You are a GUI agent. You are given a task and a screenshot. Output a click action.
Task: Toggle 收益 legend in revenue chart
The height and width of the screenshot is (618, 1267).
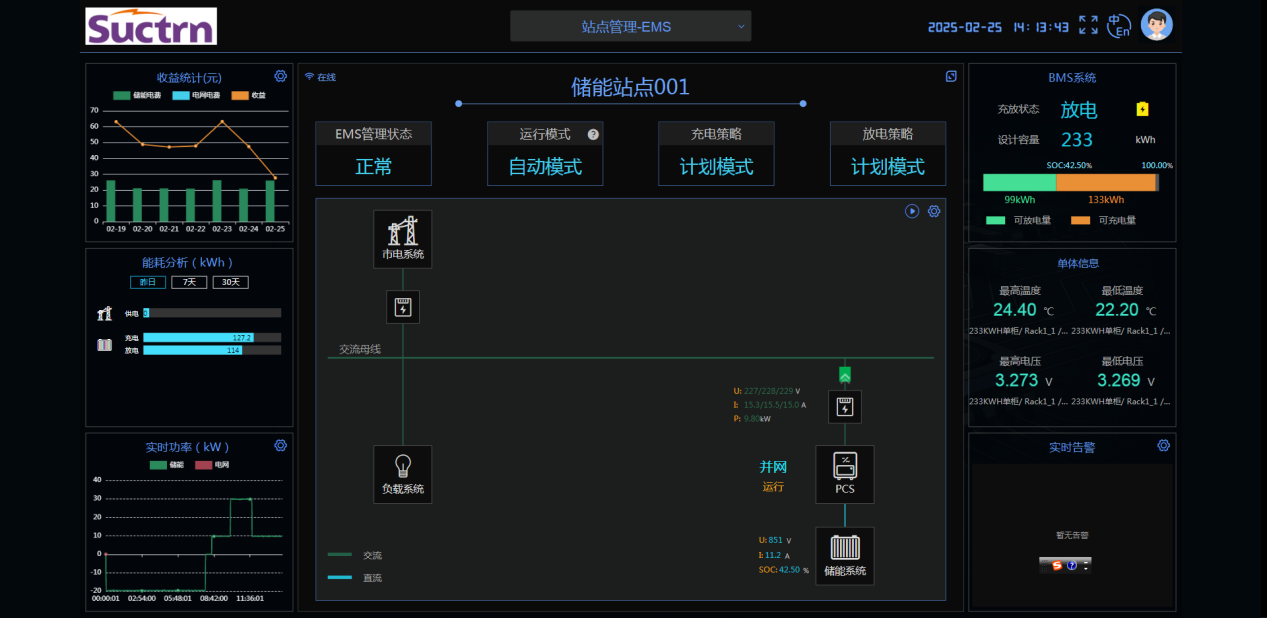tap(248, 95)
